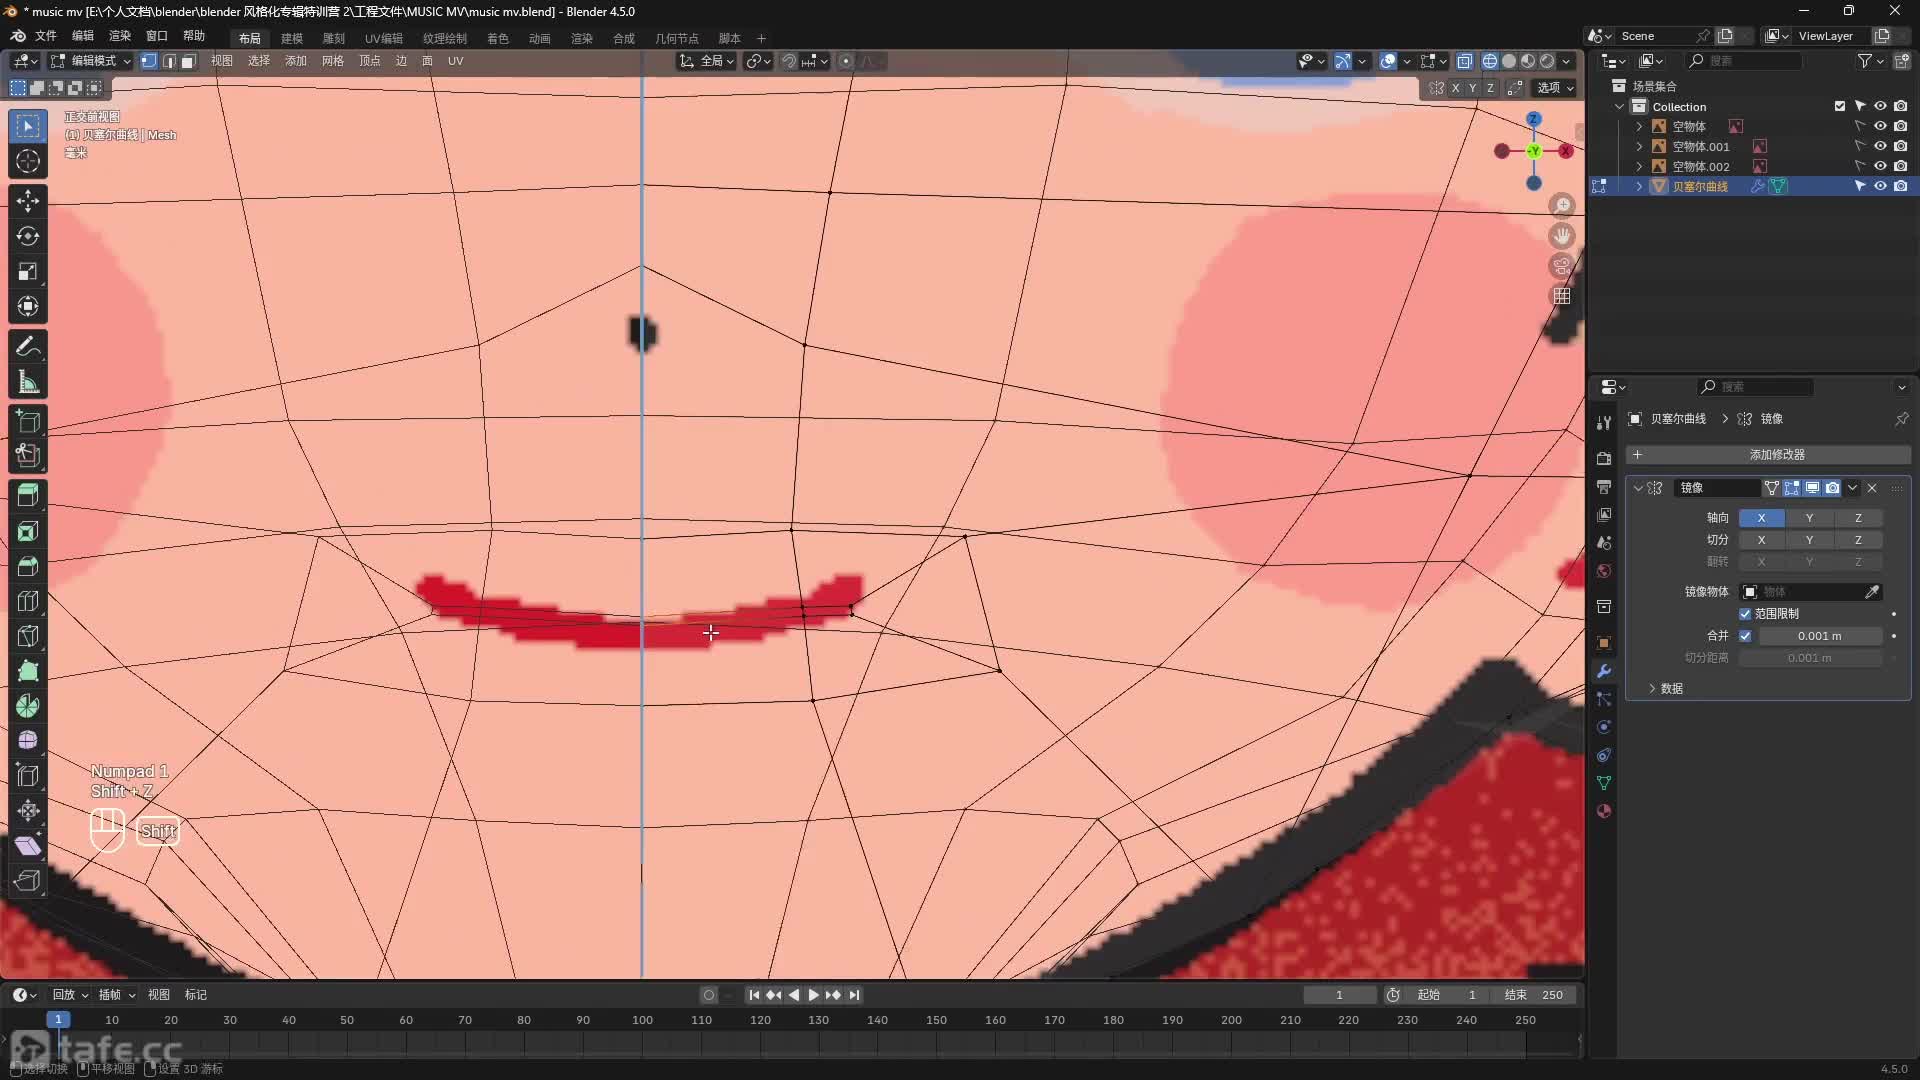Hide 空物体.001 using its eye icon
This screenshot has height=1080, width=1920.
click(1880, 146)
